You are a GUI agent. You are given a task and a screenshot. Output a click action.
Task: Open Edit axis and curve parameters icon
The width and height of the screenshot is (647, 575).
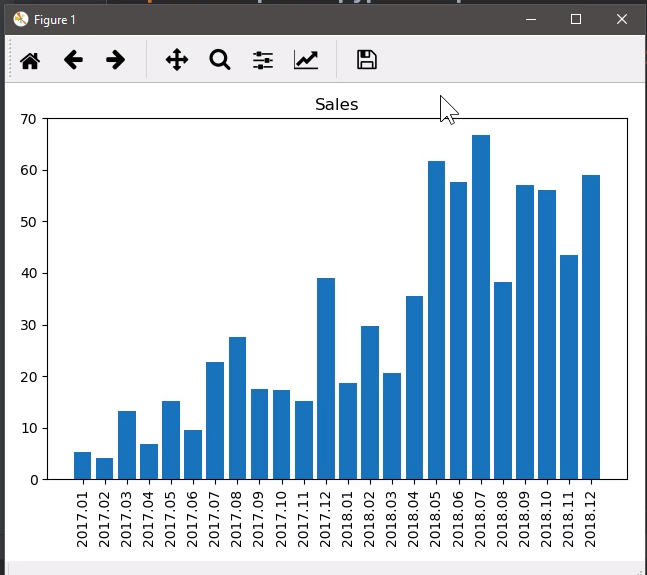pos(306,60)
